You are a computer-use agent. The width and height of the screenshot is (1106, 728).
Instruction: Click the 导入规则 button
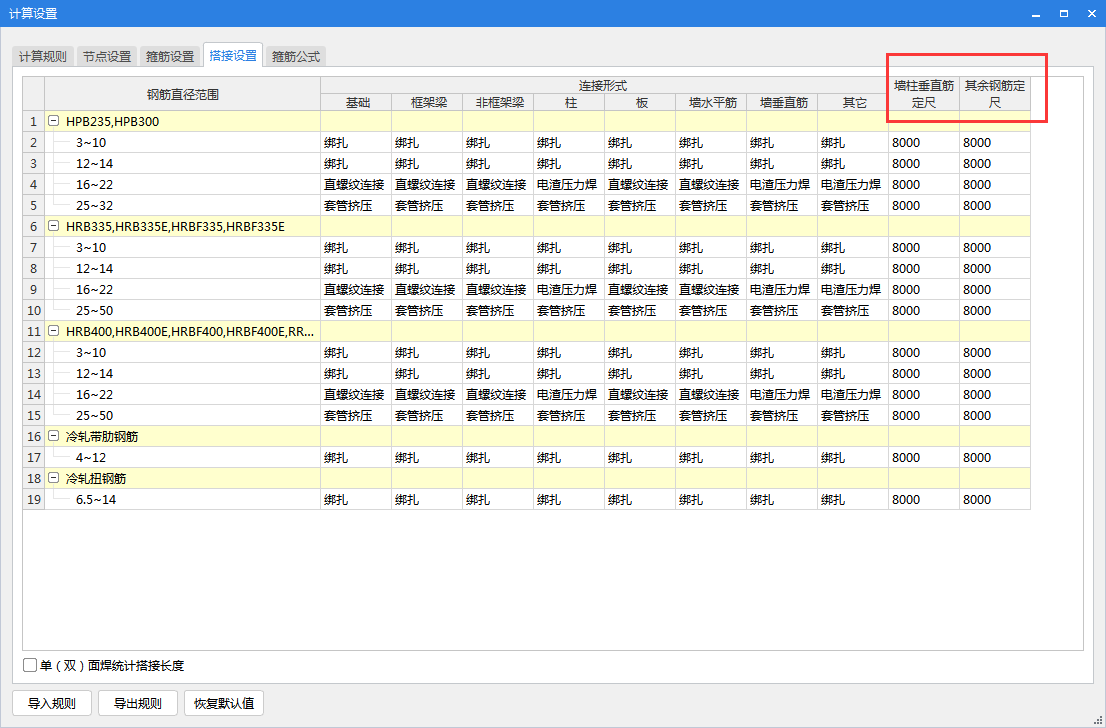[x=51, y=703]
